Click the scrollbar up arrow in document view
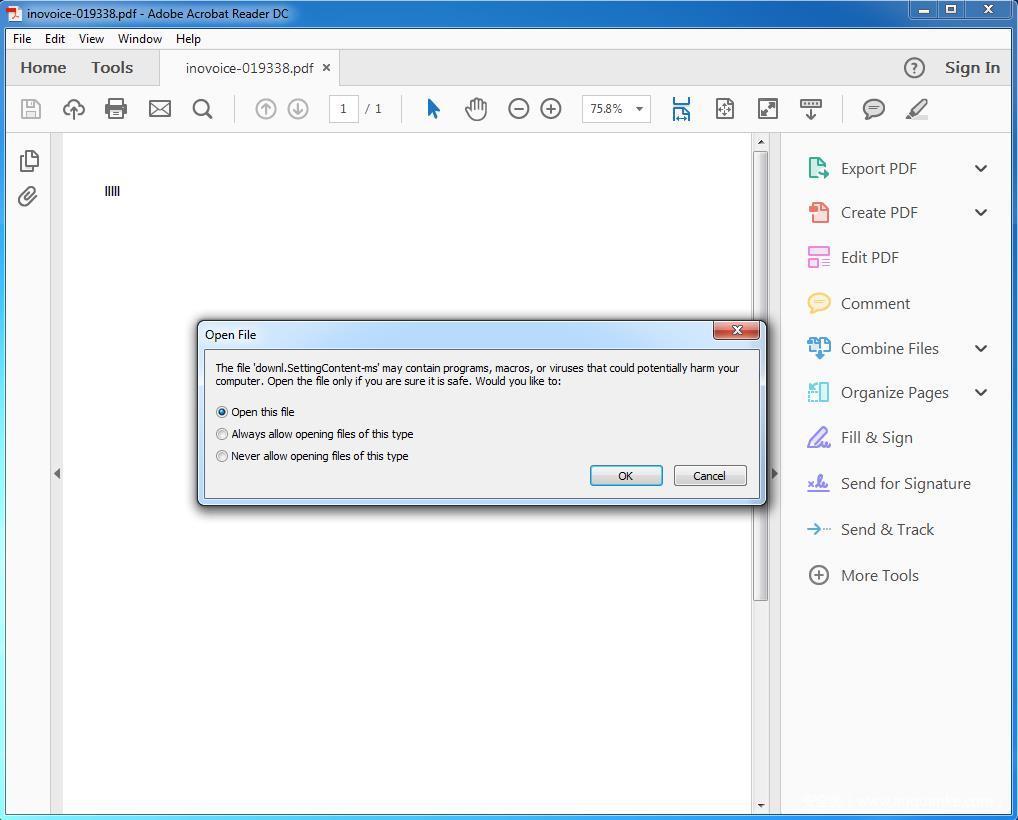The image size is (1018, 820). click(x=761, y=142)
